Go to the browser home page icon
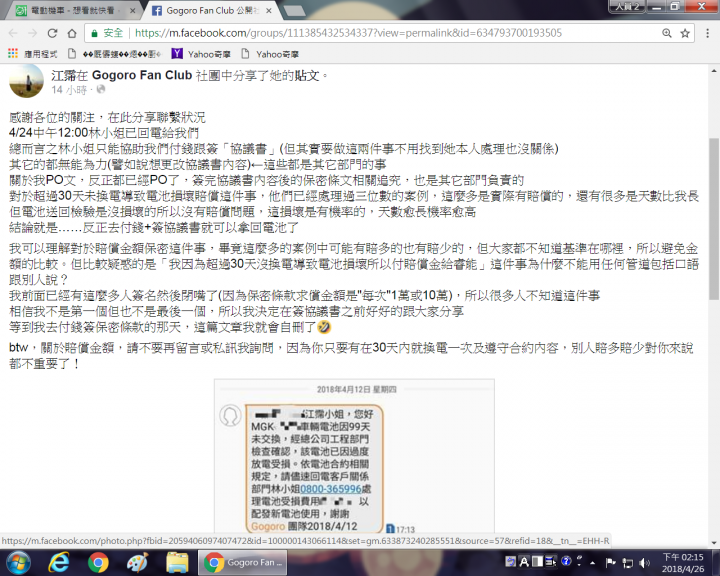Viewport: 720px width, 576px height. [72, 33]
